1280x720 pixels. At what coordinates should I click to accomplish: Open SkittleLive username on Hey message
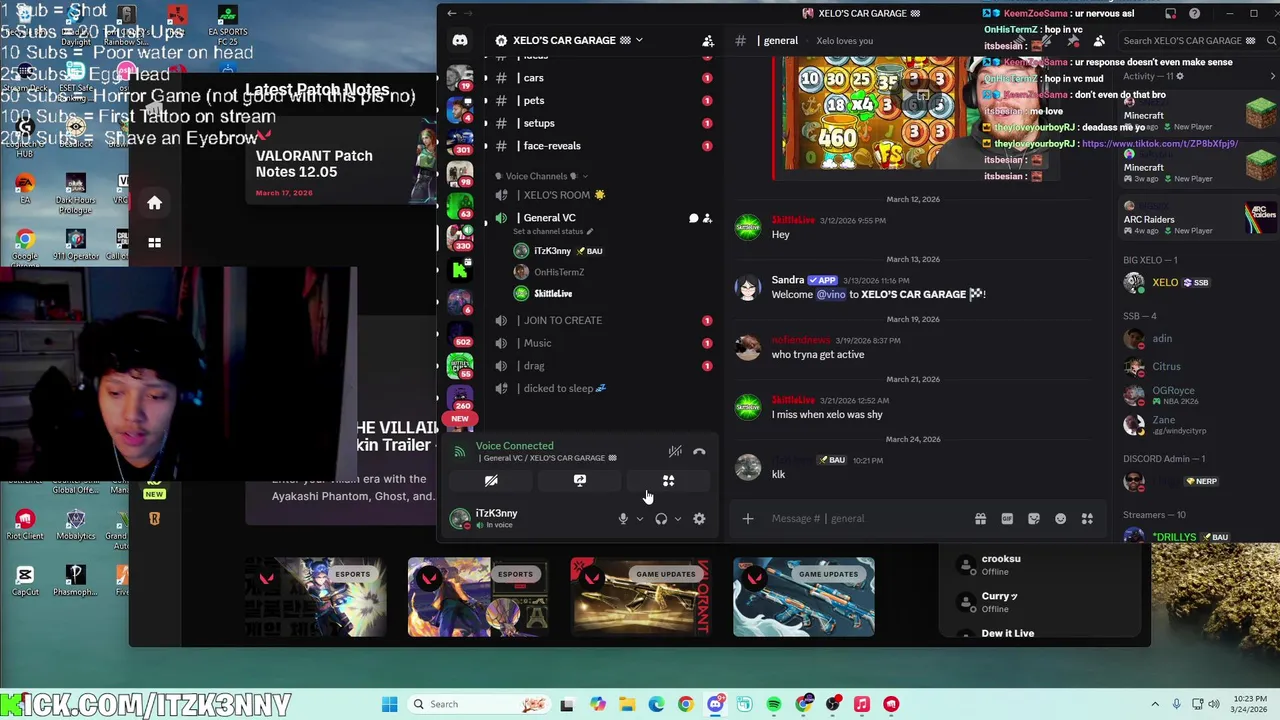click(x=792, y=220)
